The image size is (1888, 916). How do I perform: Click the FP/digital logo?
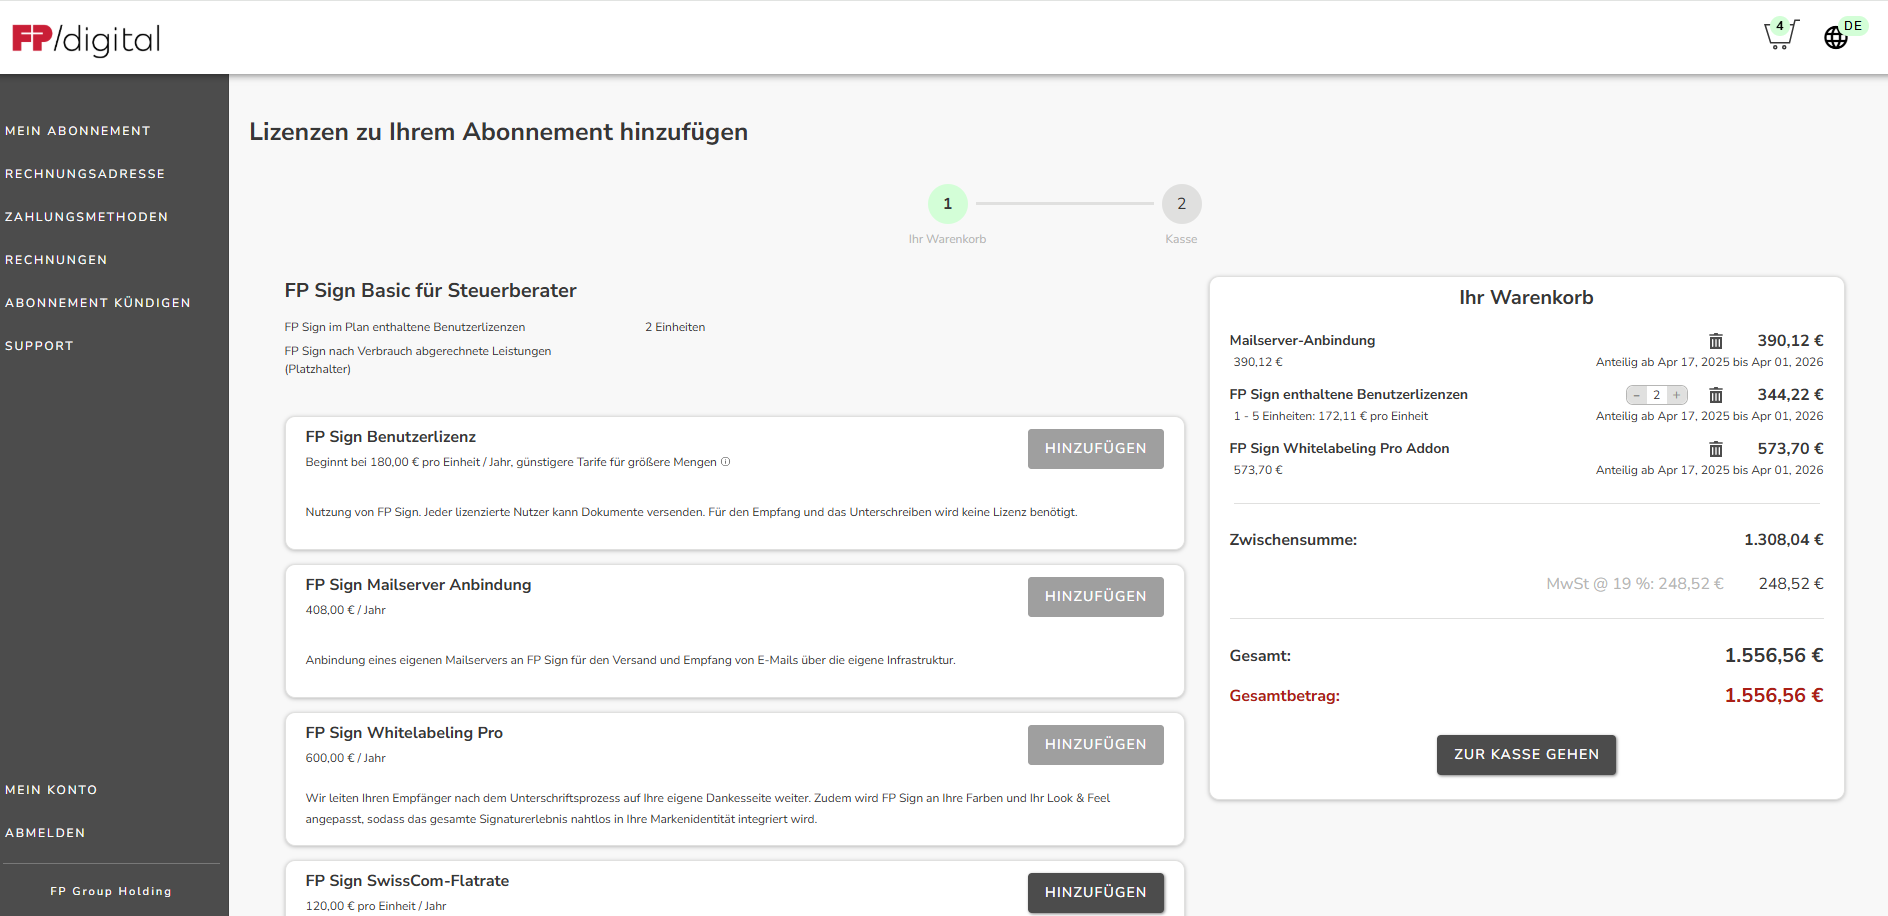click(x=85, y=38)
